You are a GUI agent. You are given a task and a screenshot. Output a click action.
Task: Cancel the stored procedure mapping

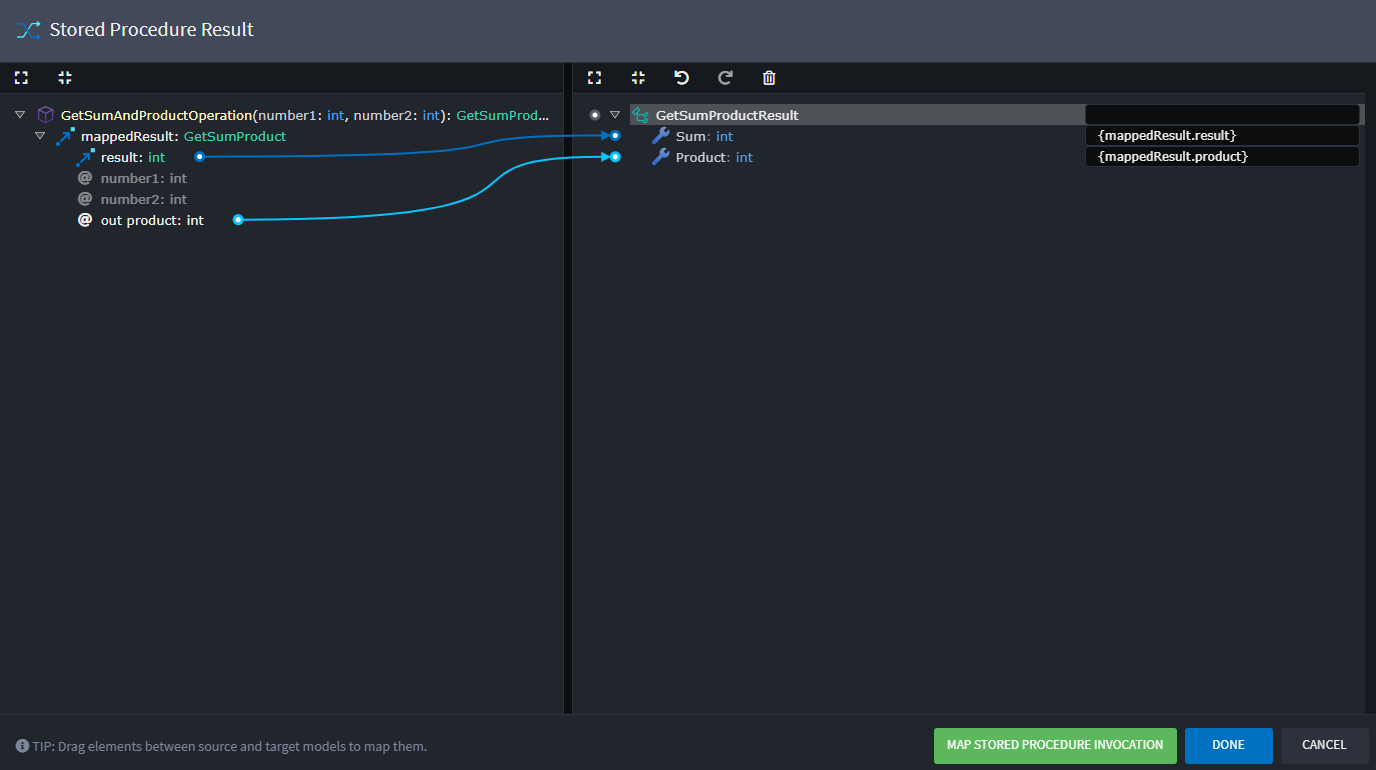point(1324,745)
